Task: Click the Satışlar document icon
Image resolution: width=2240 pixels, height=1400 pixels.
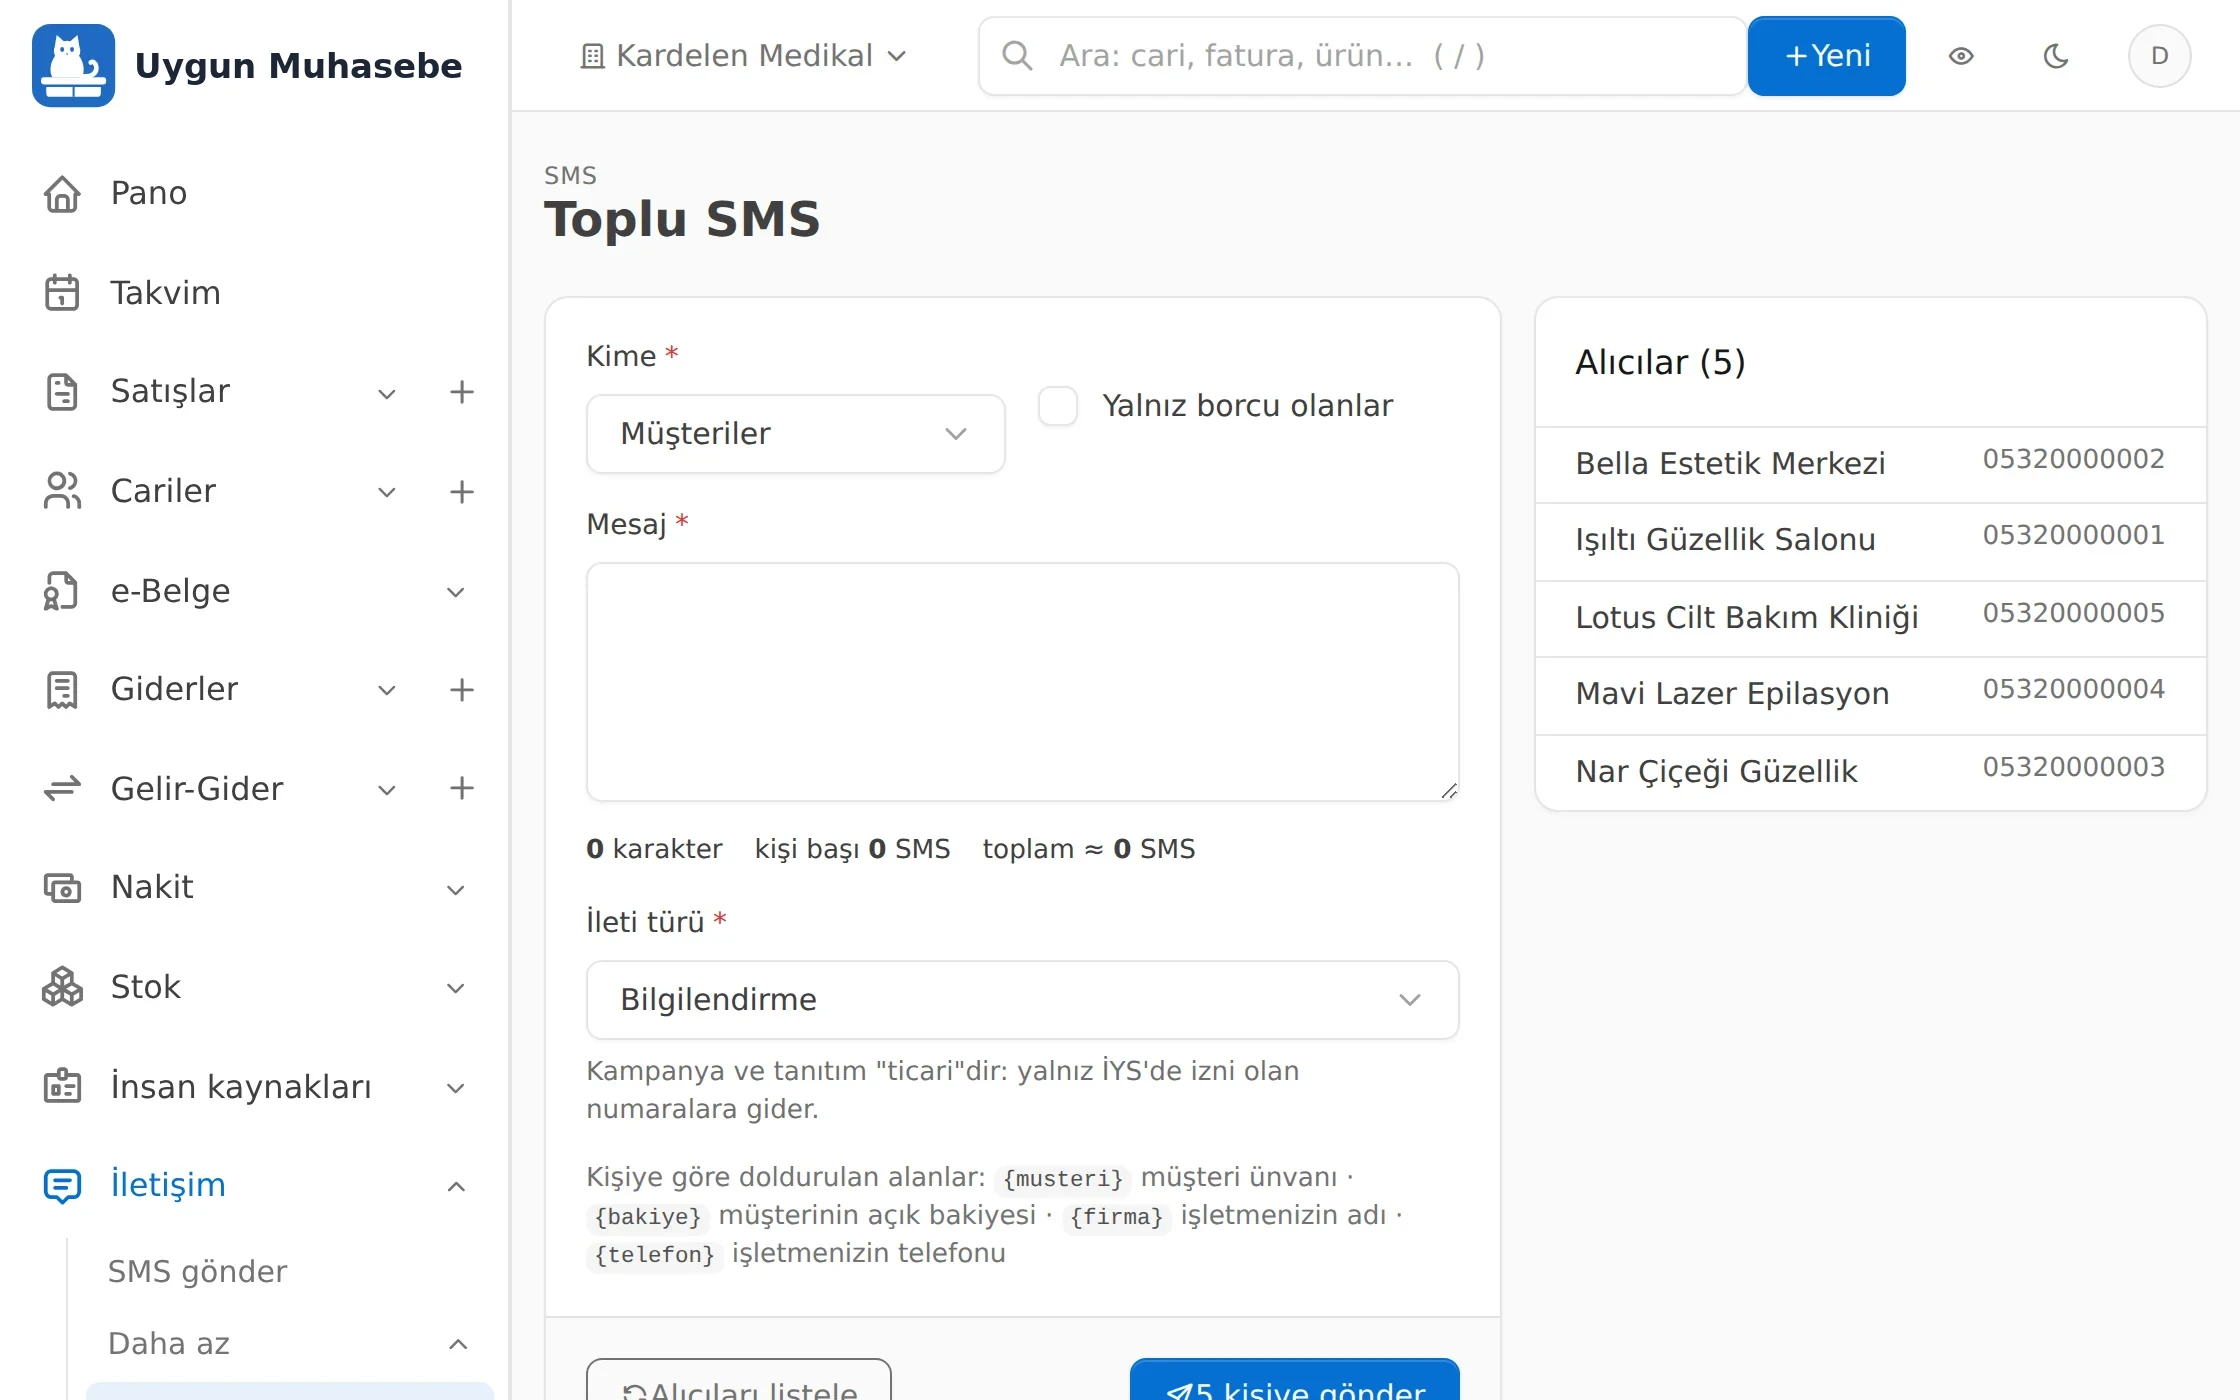Action: click(x=62, y=391)
